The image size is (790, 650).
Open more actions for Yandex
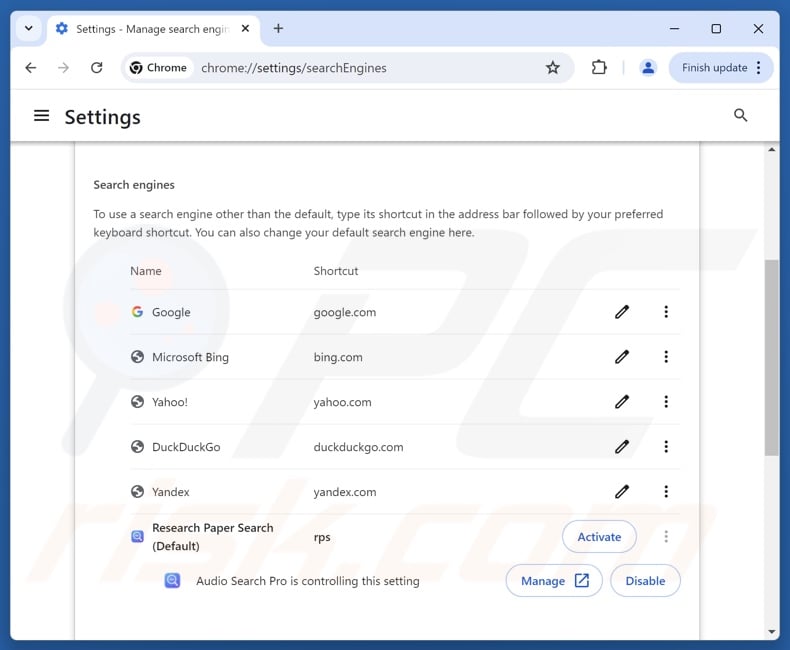point(666,492)
